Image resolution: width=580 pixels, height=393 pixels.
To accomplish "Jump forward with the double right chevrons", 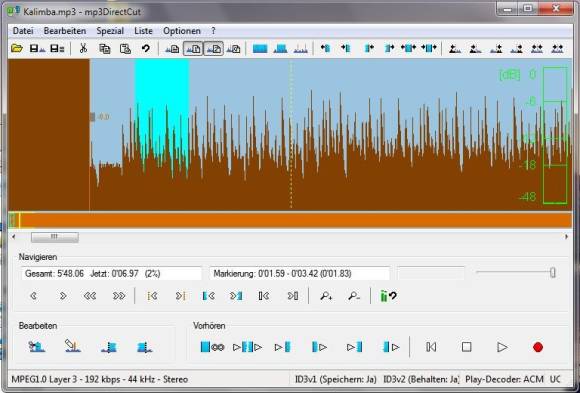I will (119, 296).
